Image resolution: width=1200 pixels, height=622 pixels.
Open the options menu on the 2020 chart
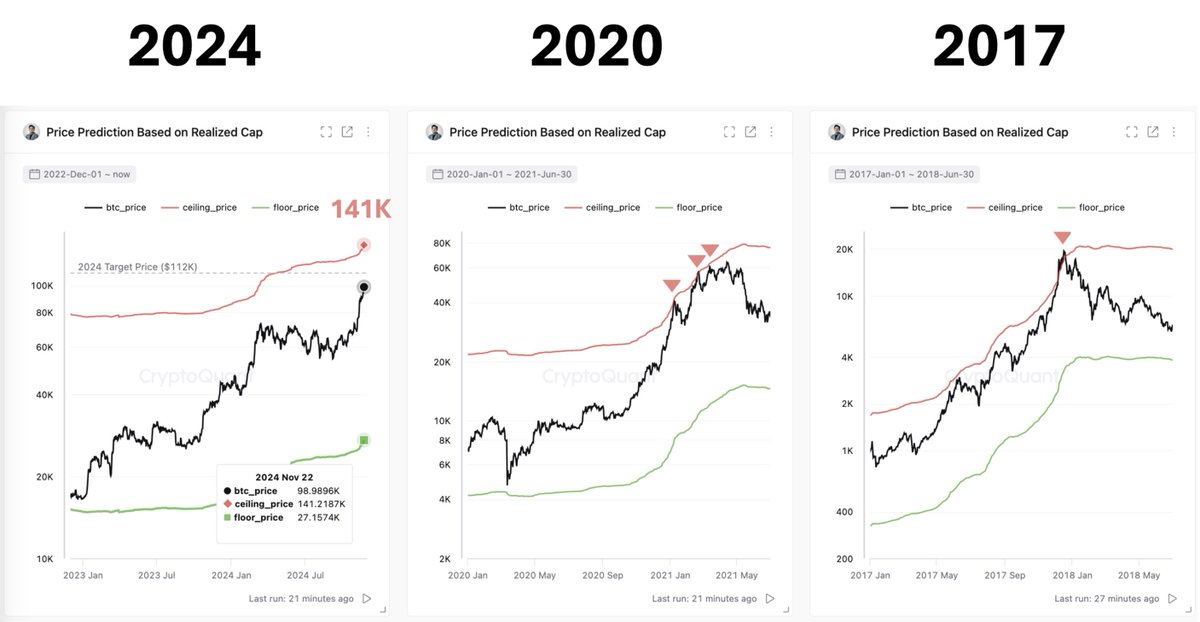coord(771,131)
